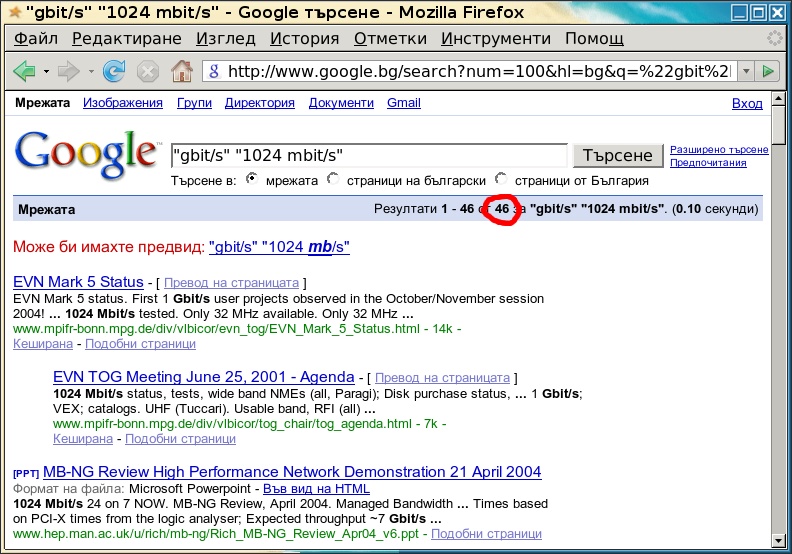Close the Firefox window
Image resolution: width=792 pixels, height=554 pixels.
point(777,13)
